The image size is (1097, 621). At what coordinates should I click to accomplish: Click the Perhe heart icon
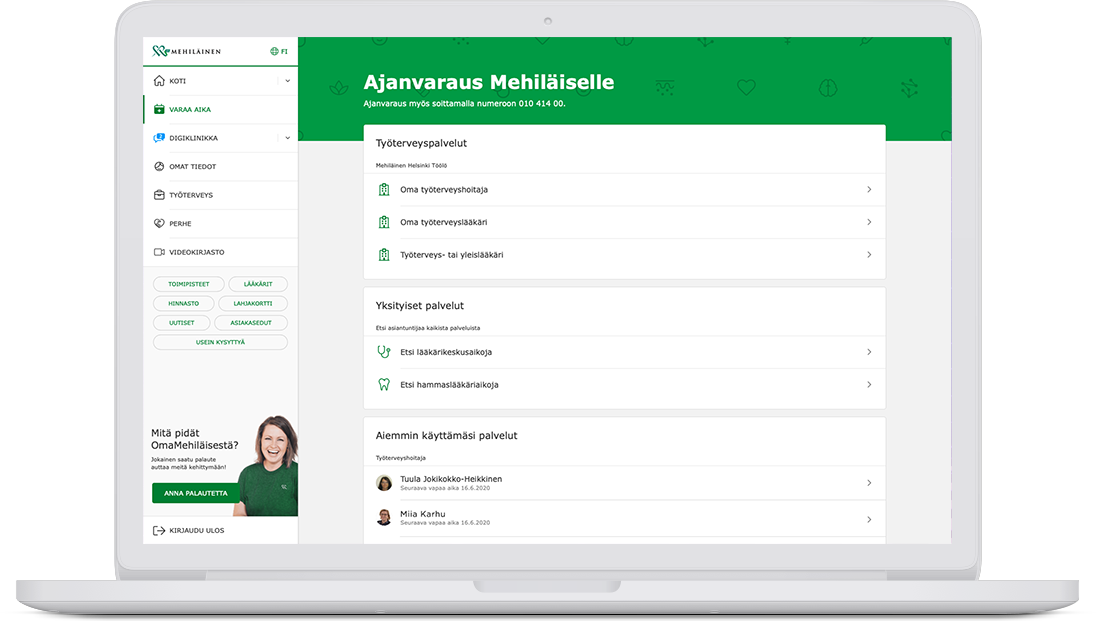(159, 224)
